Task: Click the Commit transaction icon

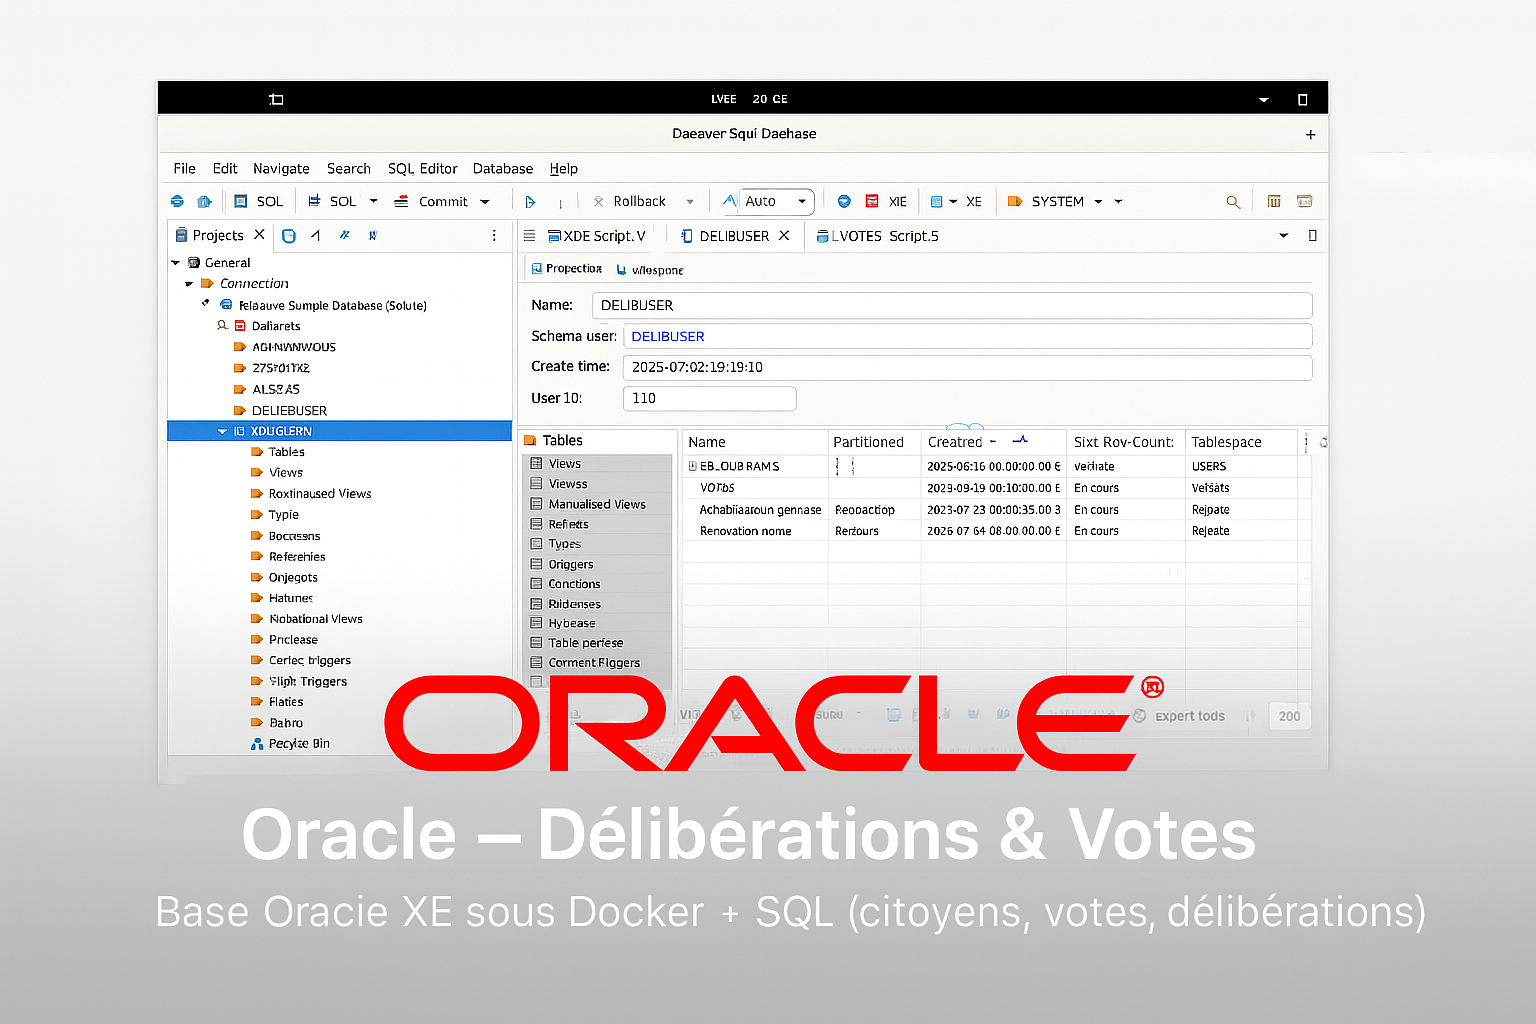Action: tap(401, 202)
